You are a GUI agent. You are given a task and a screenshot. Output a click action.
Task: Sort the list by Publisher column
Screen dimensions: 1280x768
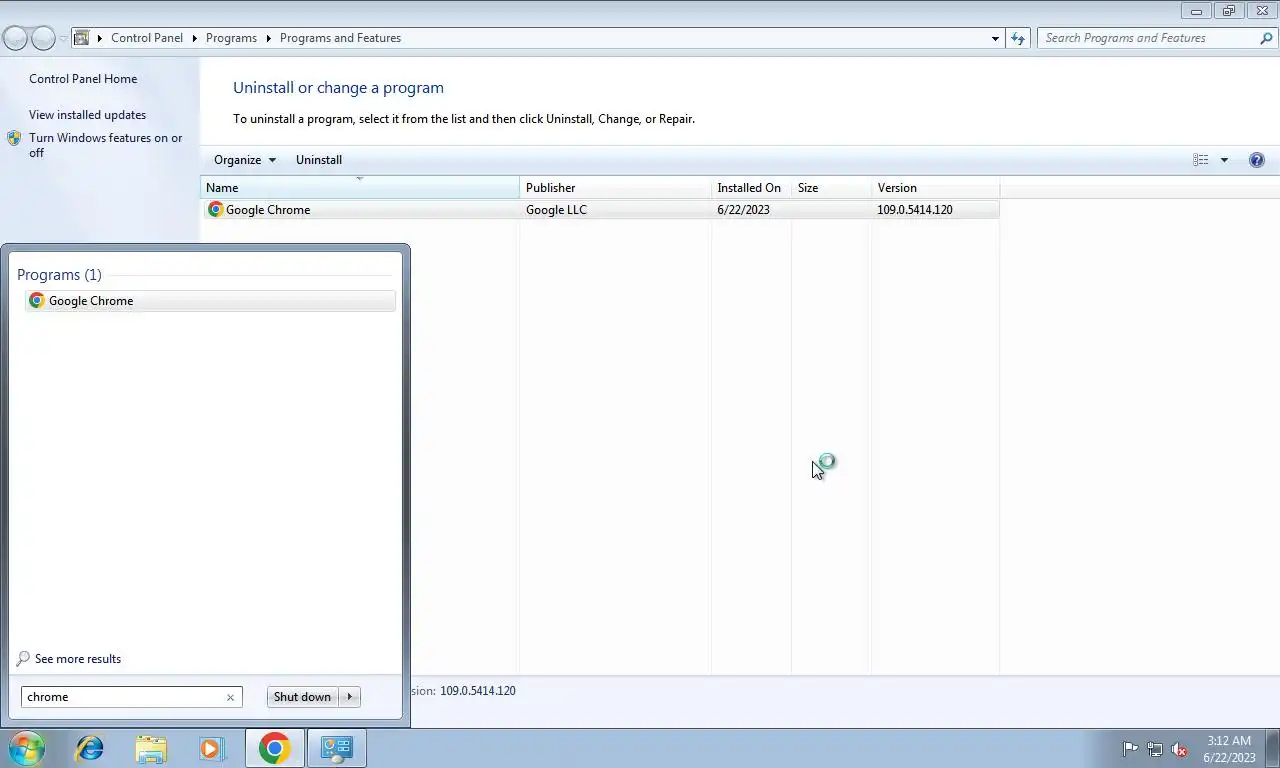[615, 188]
